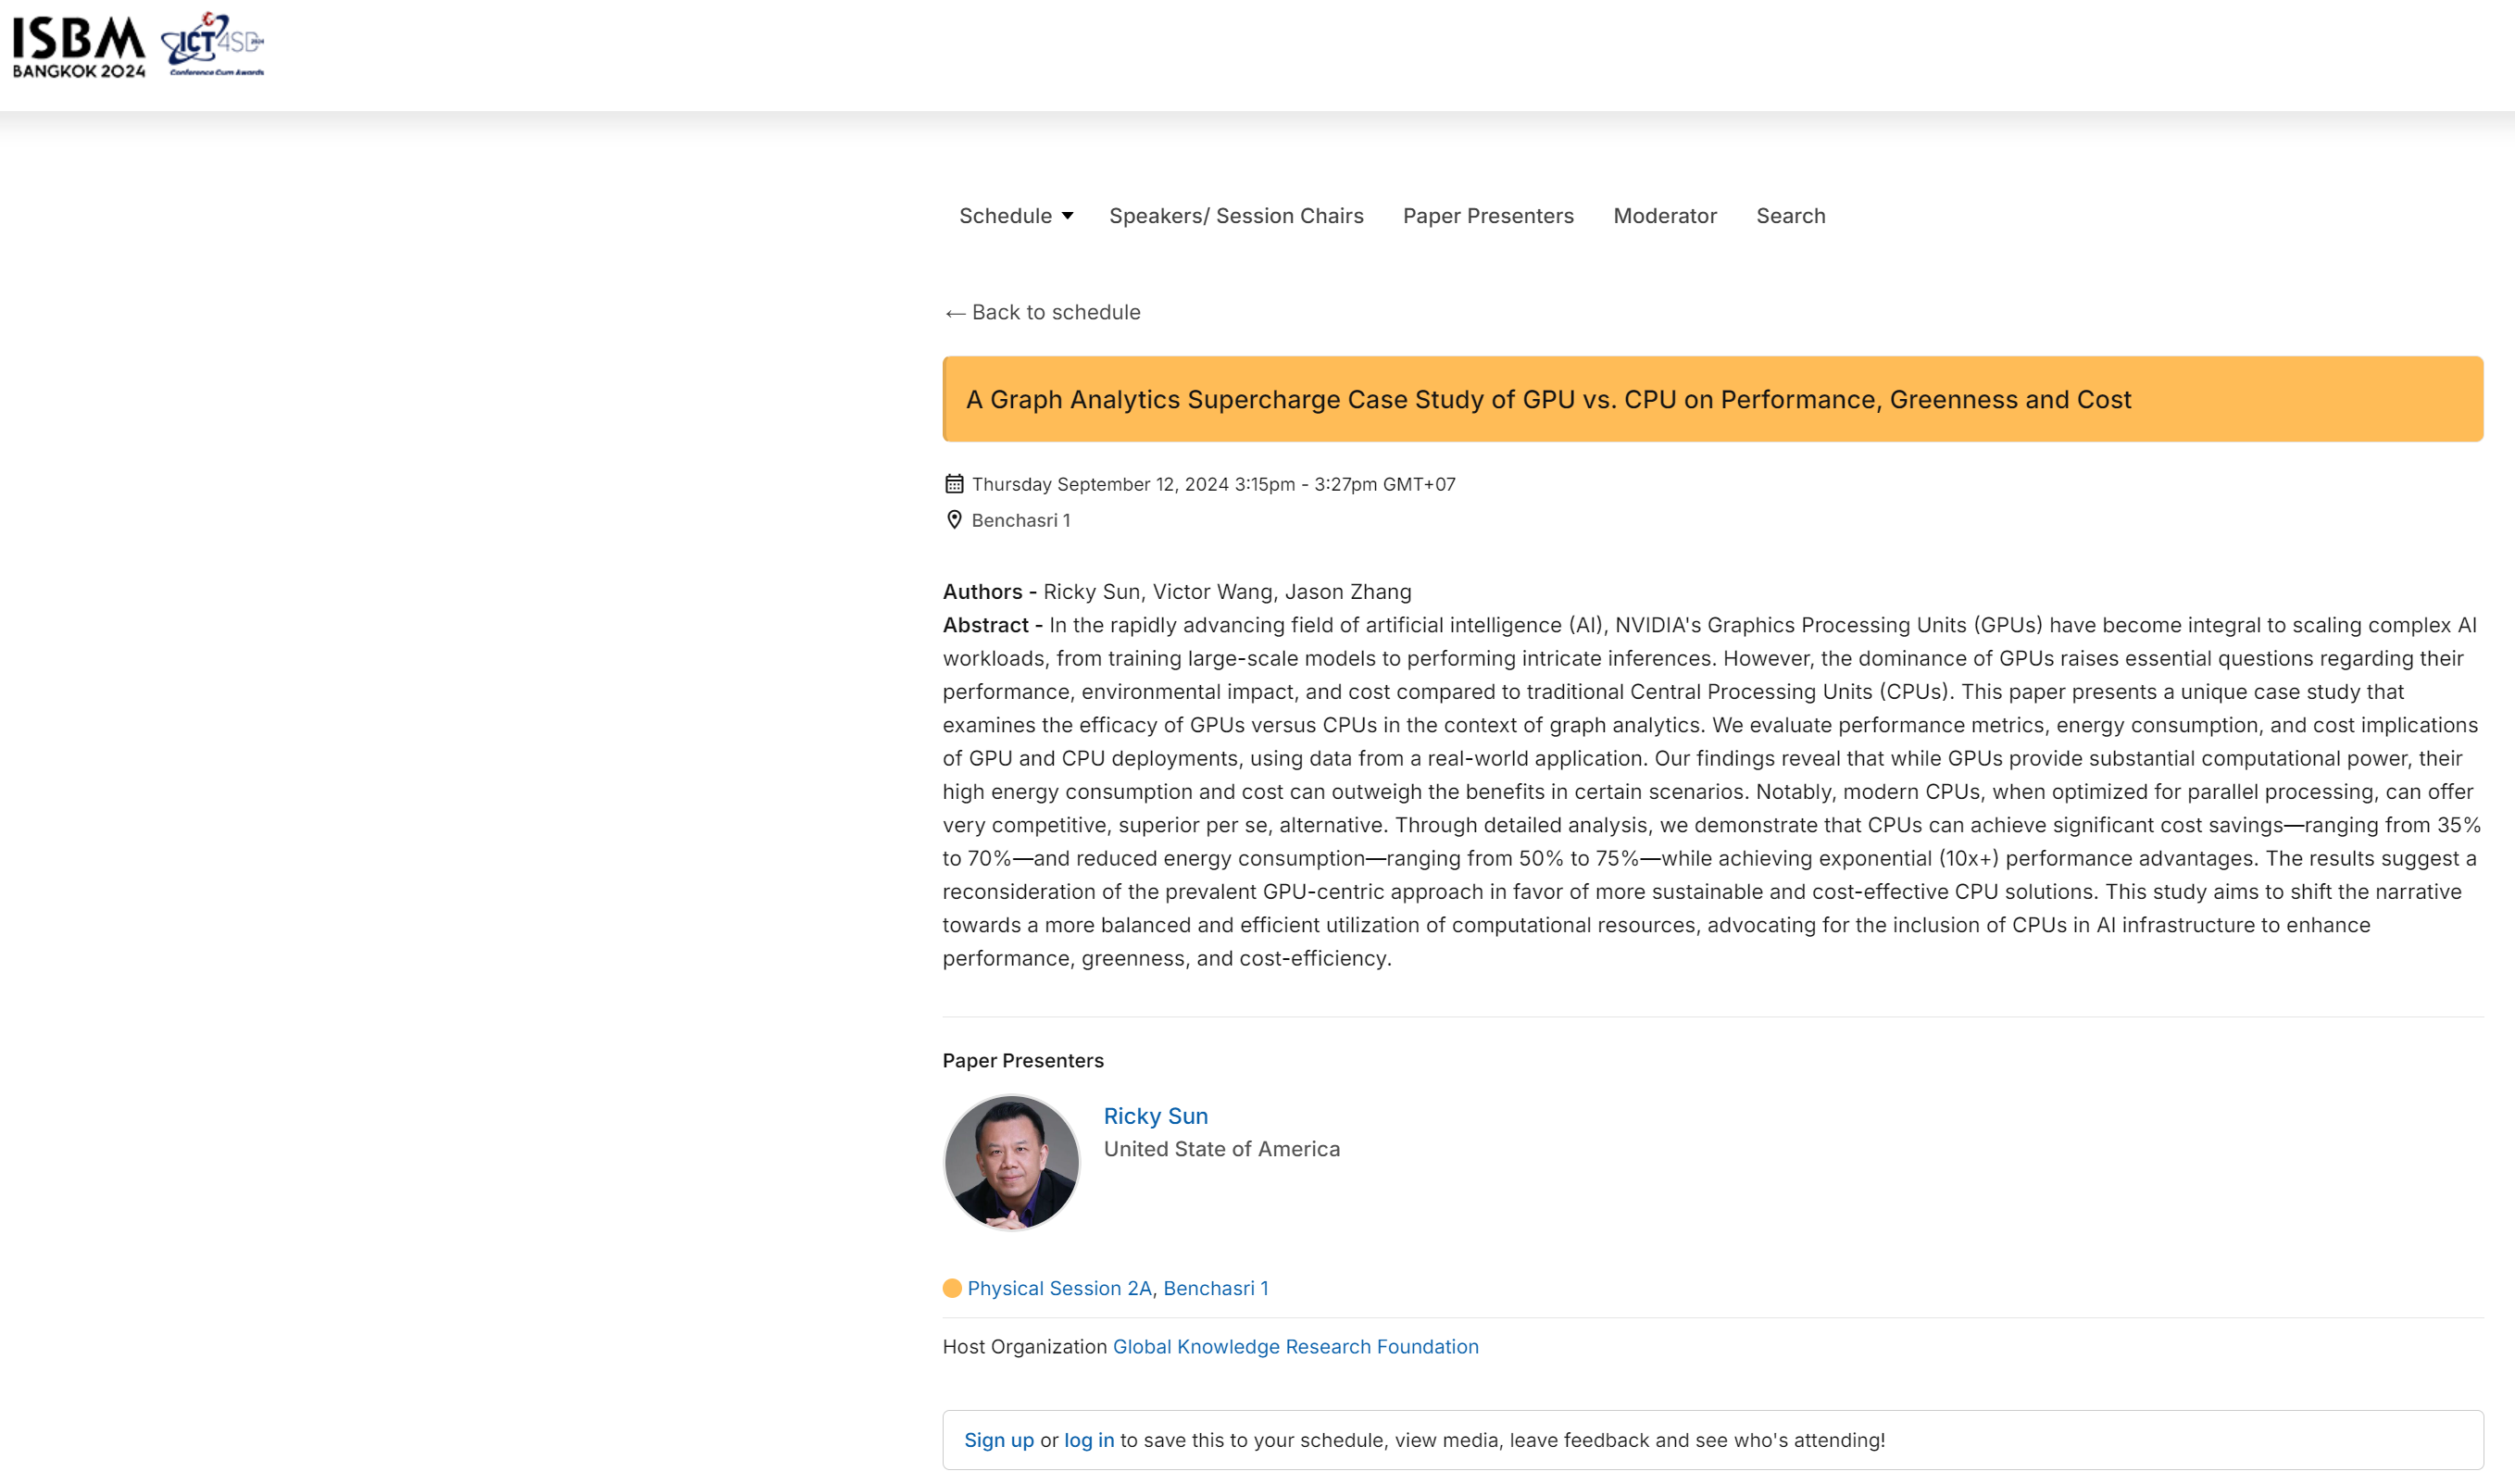
Task: Visit Global Knowledge Research Foundation link
Action: (x=1295, y=1346)
